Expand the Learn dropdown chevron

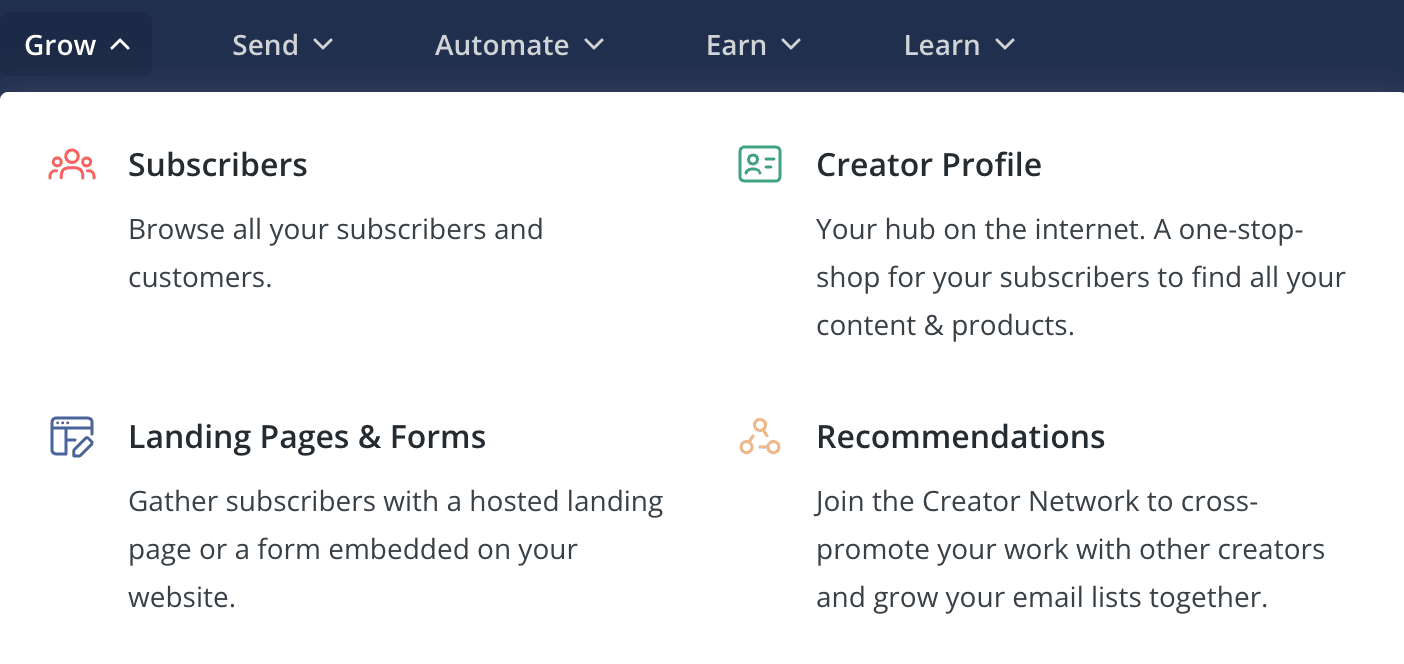(x=1005, y=45)
